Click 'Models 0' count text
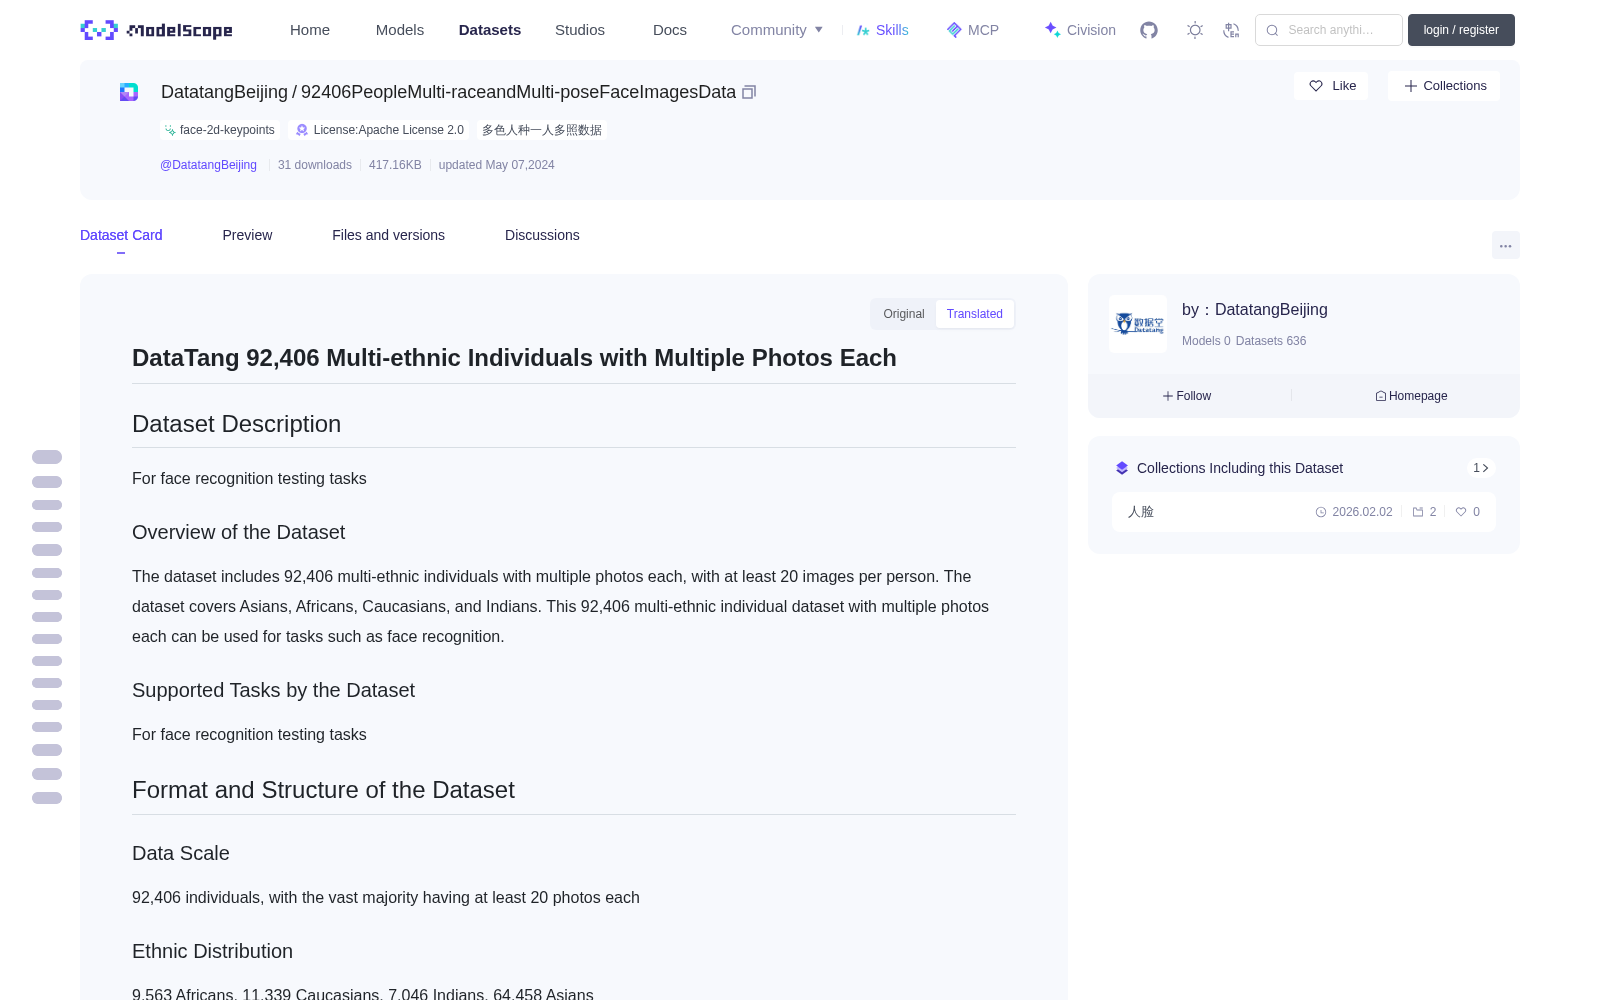The height and width of the screenshot is (1000, 1600). 1206,341
